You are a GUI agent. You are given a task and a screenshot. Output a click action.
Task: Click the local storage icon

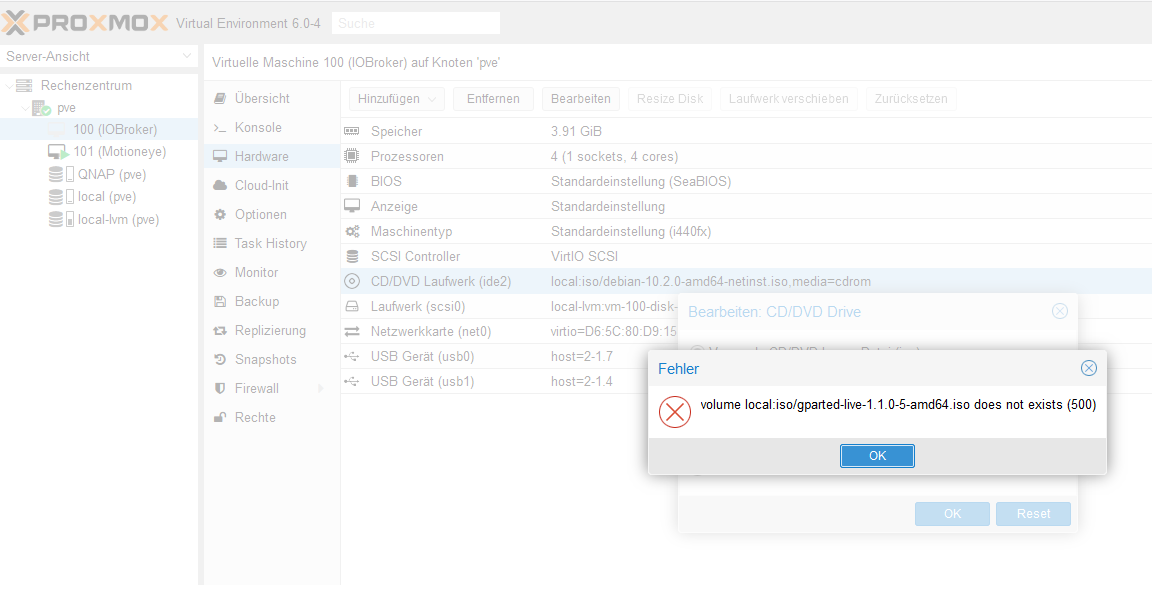coord(61,197)
